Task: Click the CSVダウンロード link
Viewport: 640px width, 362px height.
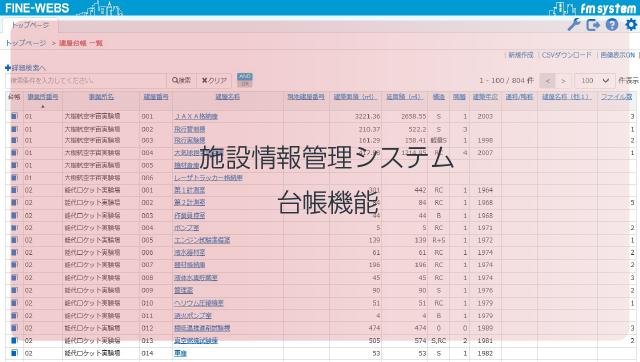Action: (x=567, y=55)
